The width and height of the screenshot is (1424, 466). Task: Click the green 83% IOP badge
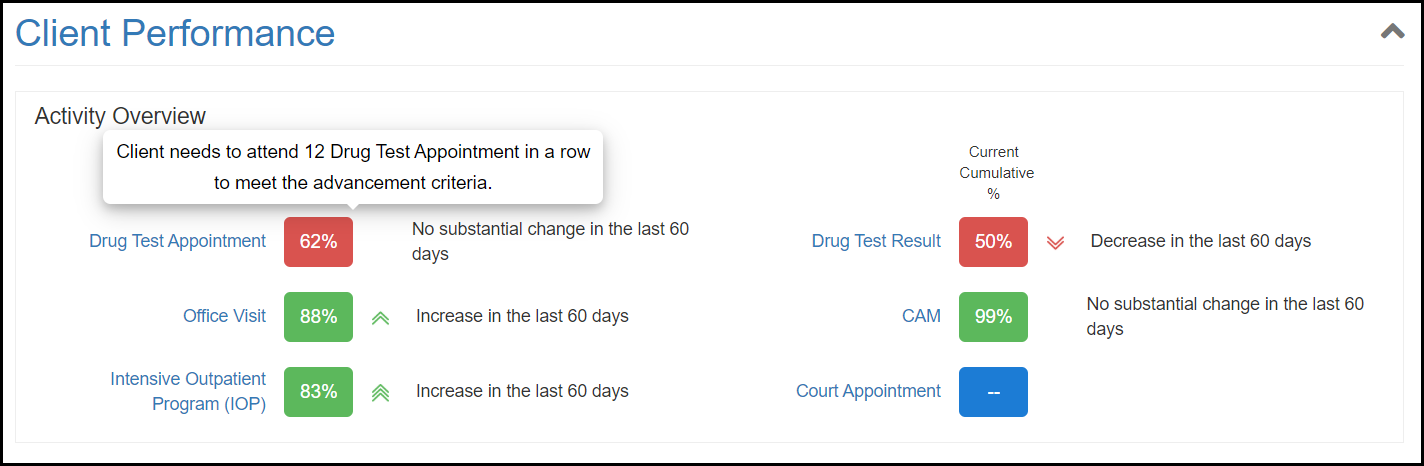coord(318,392)
